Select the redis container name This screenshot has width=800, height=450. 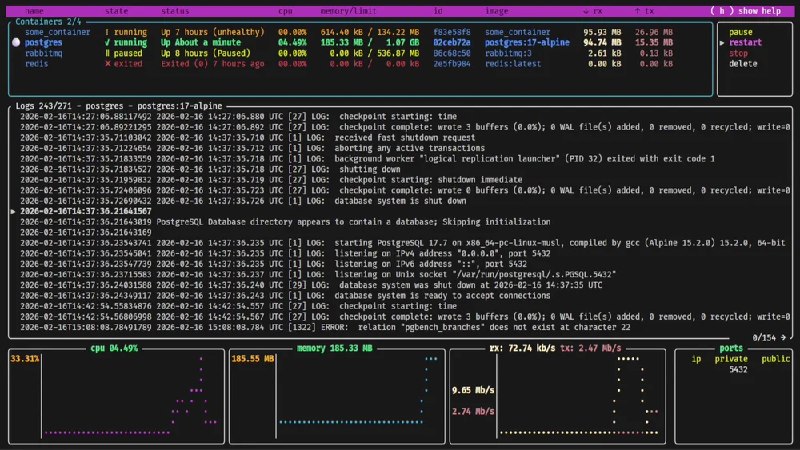[x=36, y=64]
